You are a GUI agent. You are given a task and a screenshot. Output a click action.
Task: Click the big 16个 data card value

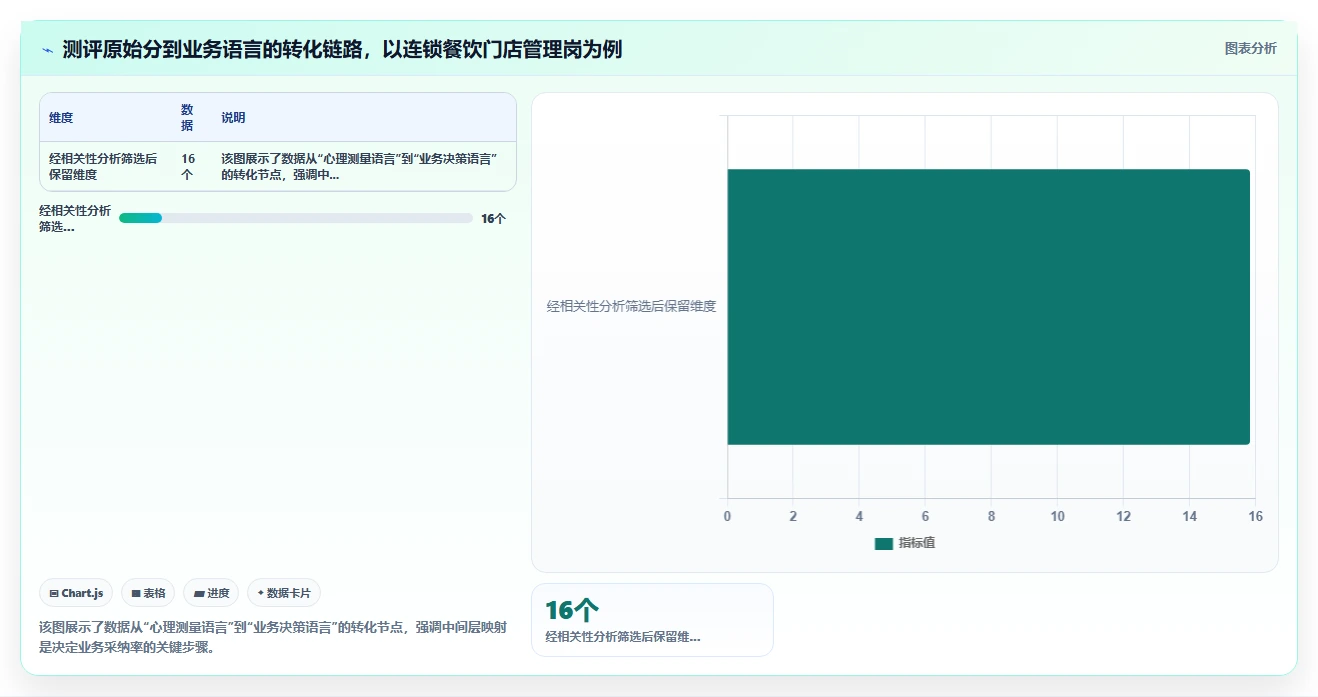[572, 611]
